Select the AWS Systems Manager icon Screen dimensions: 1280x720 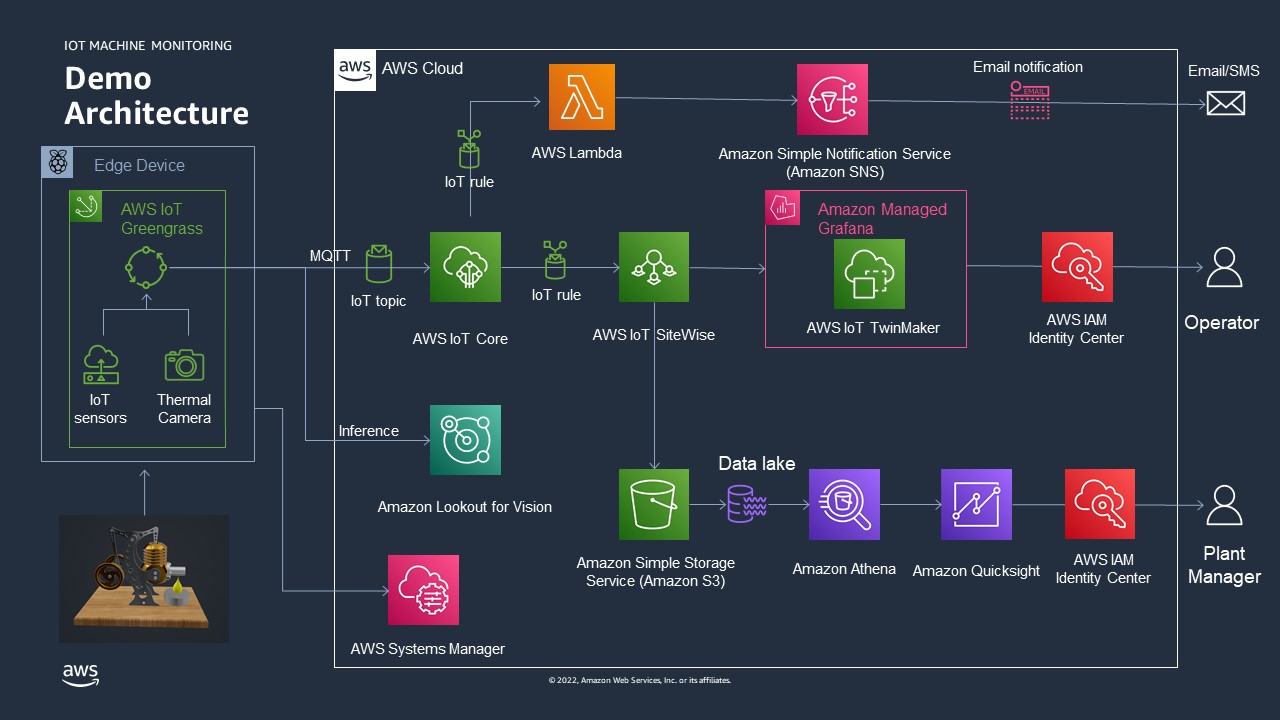tap(424, 590)
